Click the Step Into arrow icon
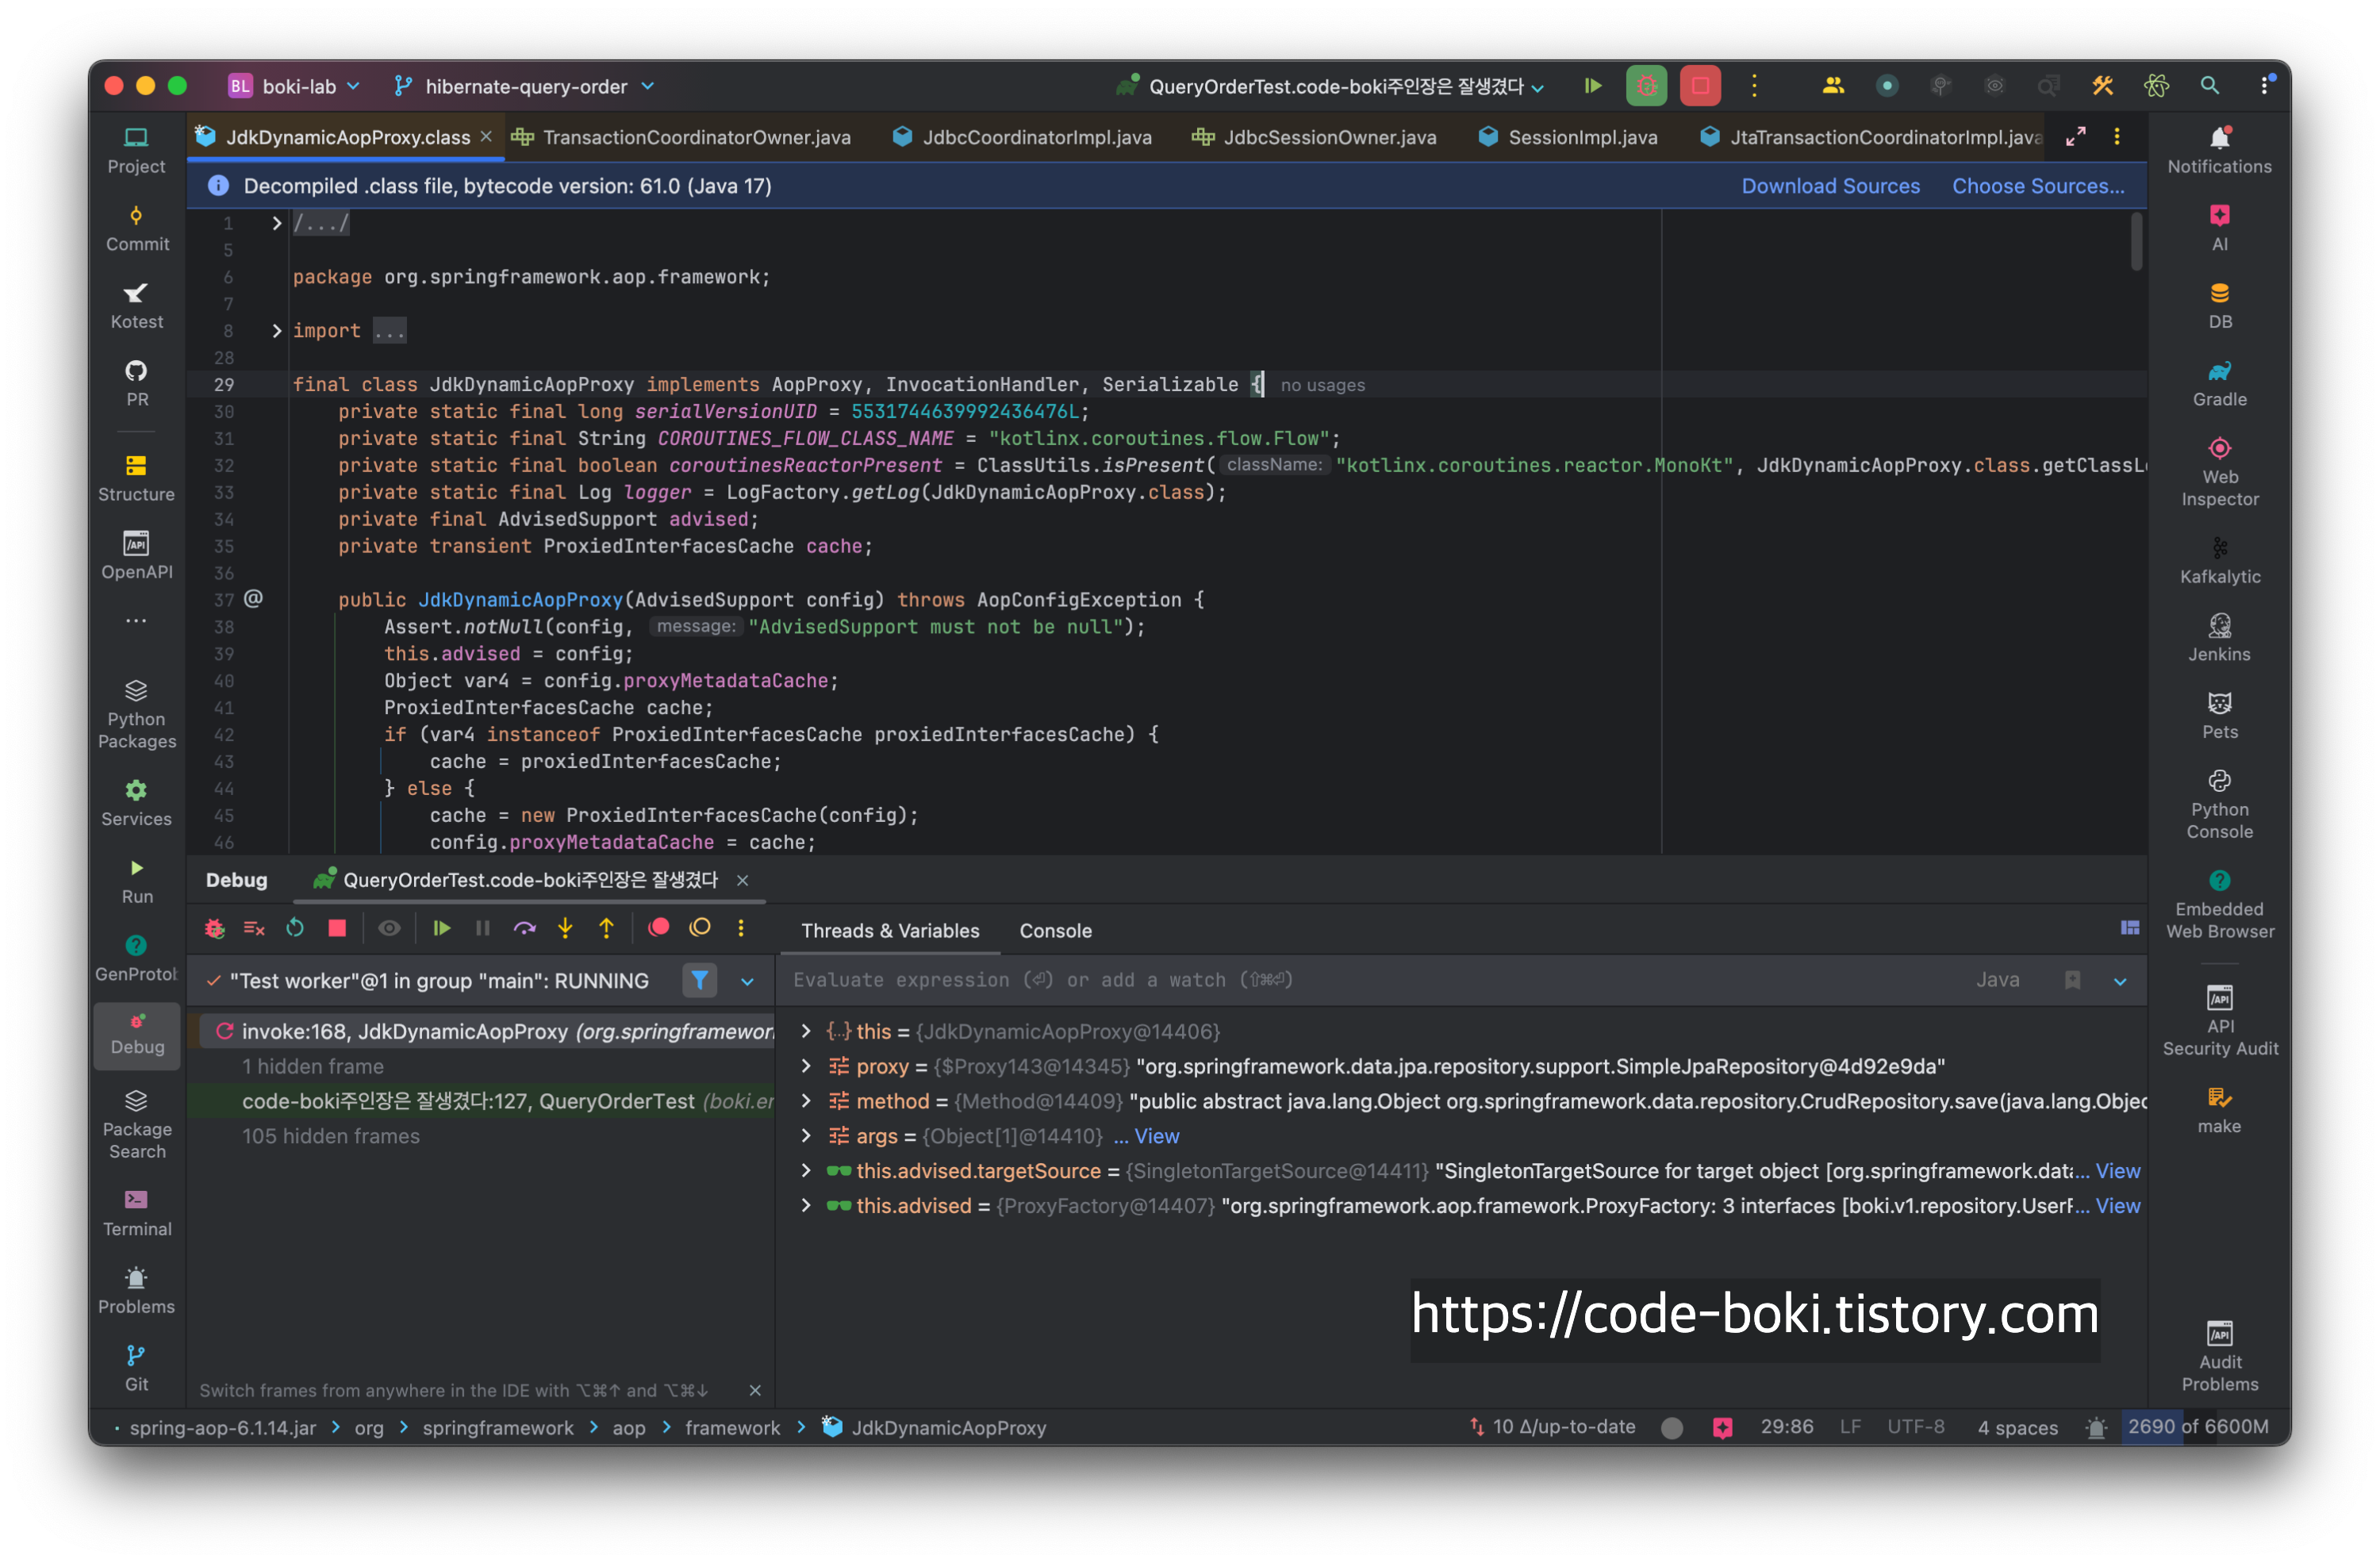Viewport: 2380px width, 1563px height. 565,929
